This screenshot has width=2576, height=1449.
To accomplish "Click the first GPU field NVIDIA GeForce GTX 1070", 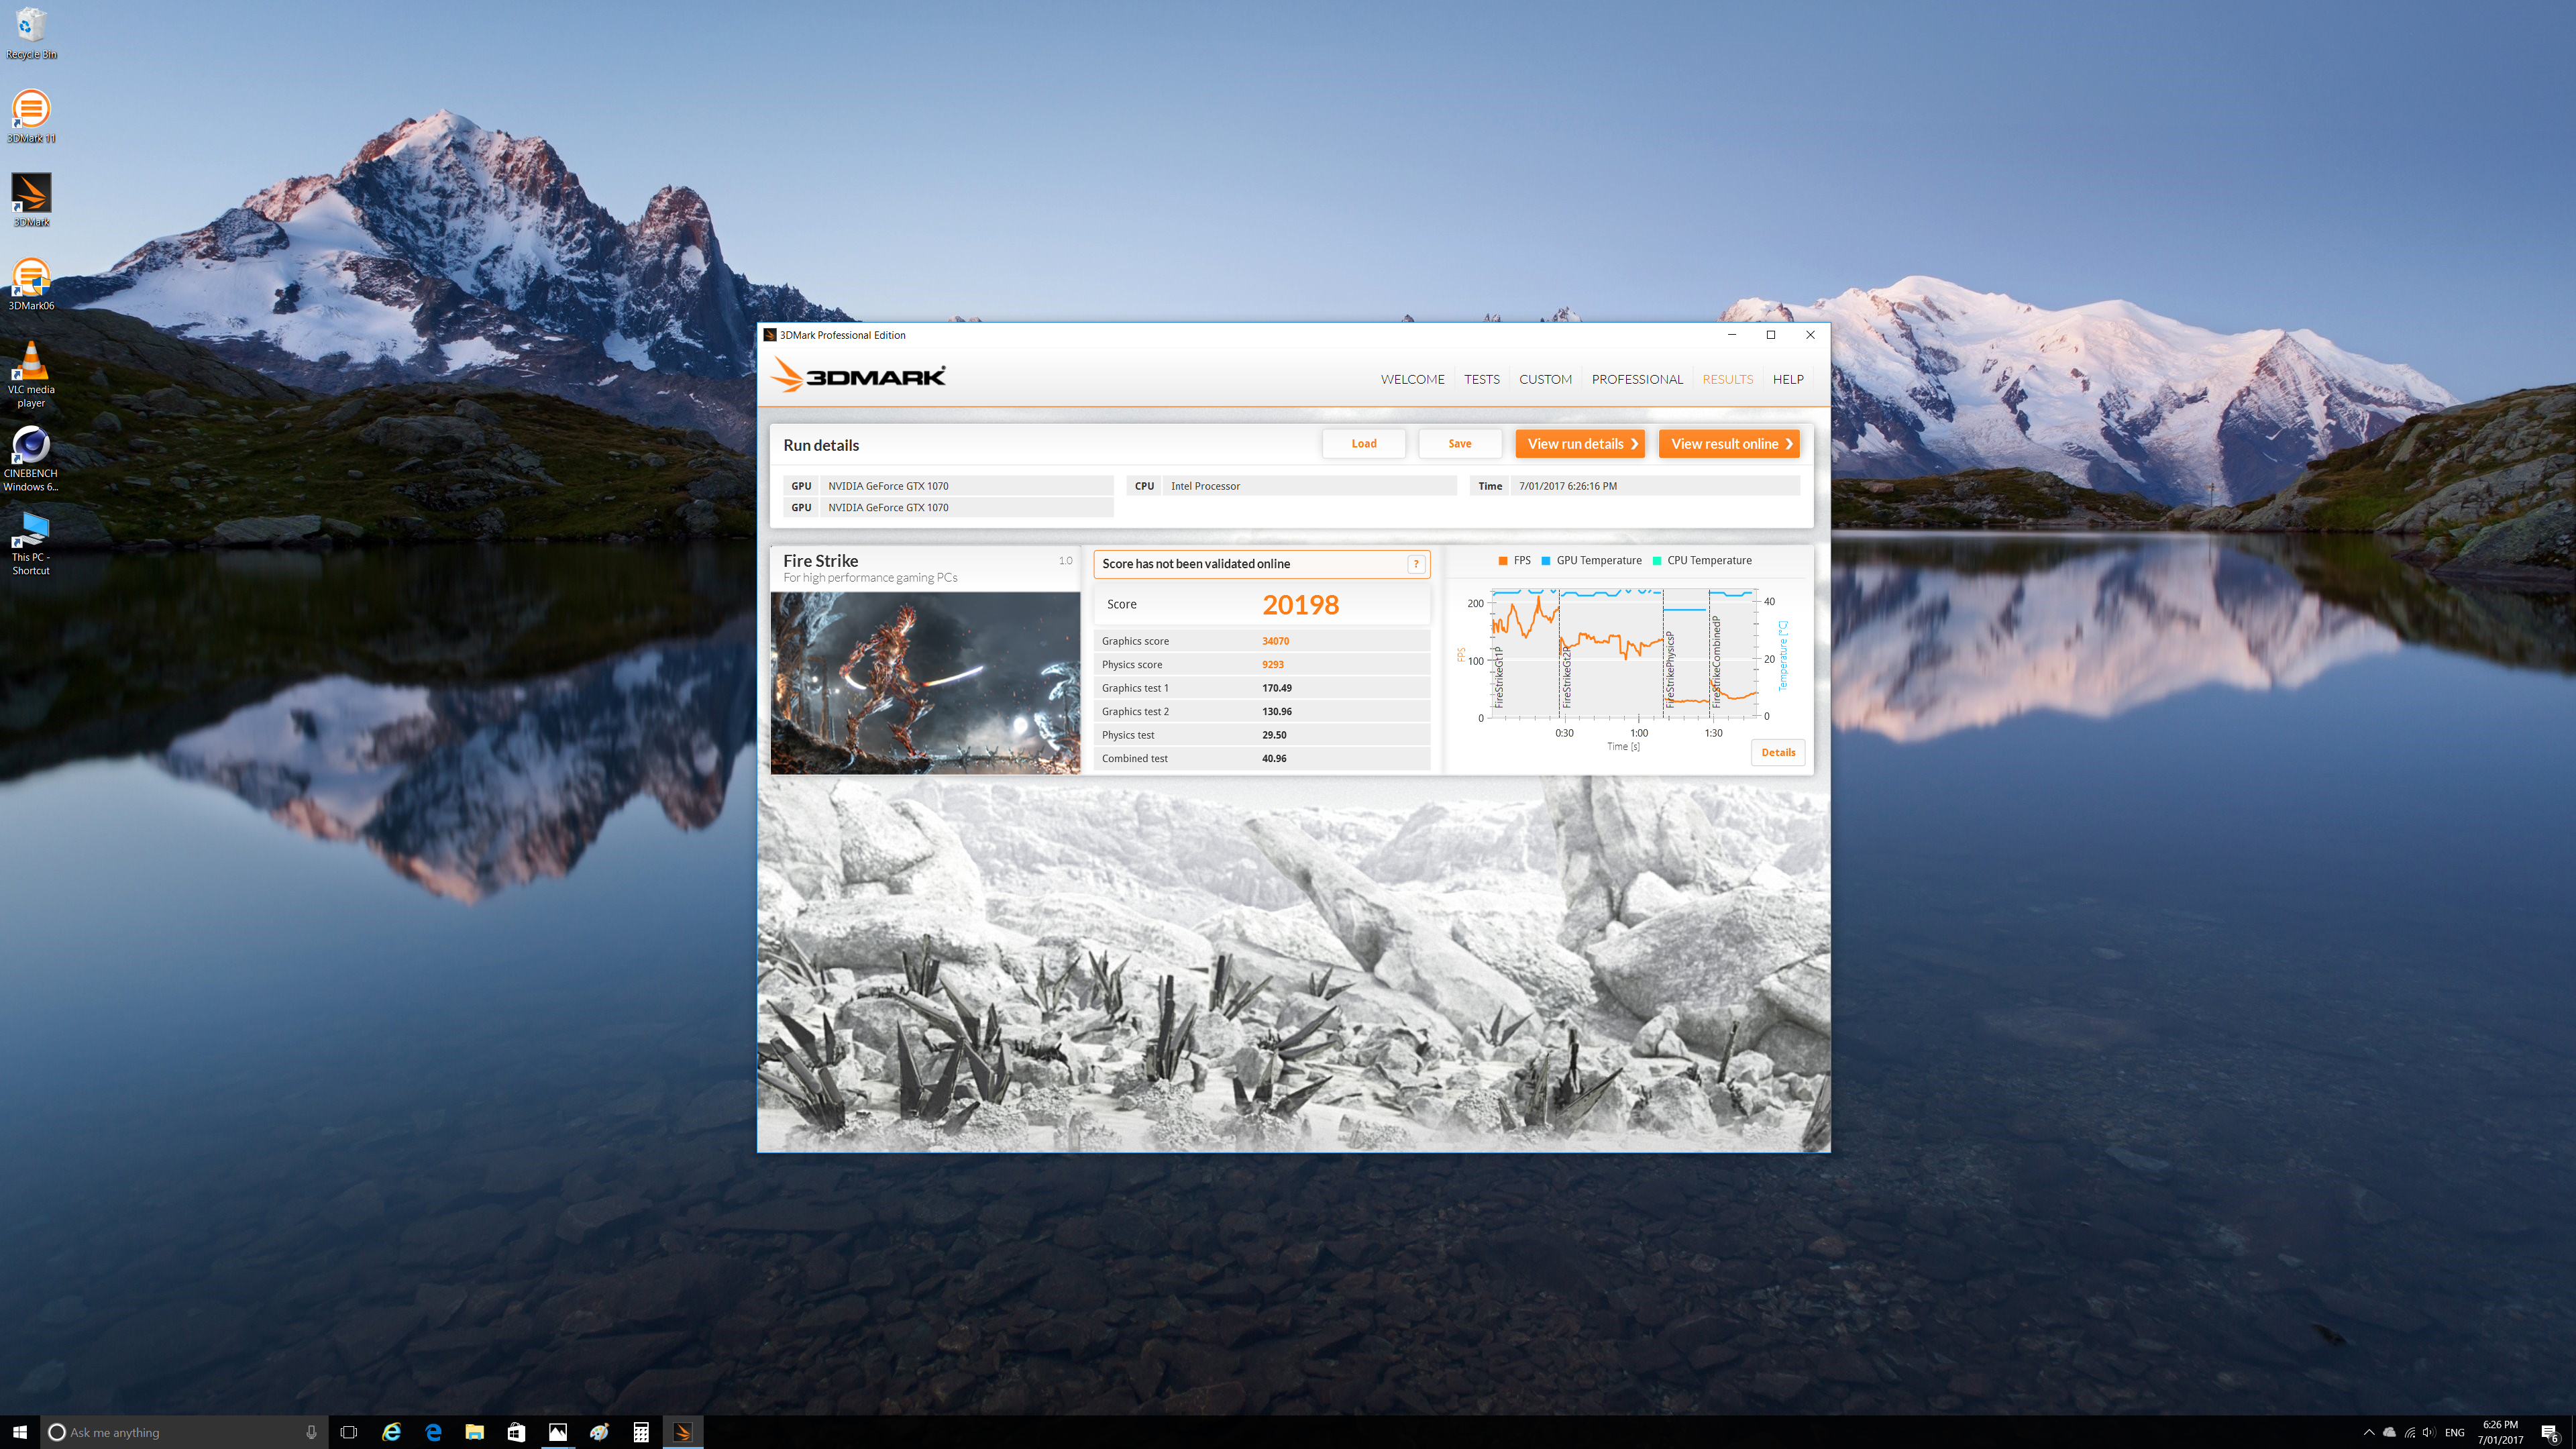I will click(x=966, y=486).
